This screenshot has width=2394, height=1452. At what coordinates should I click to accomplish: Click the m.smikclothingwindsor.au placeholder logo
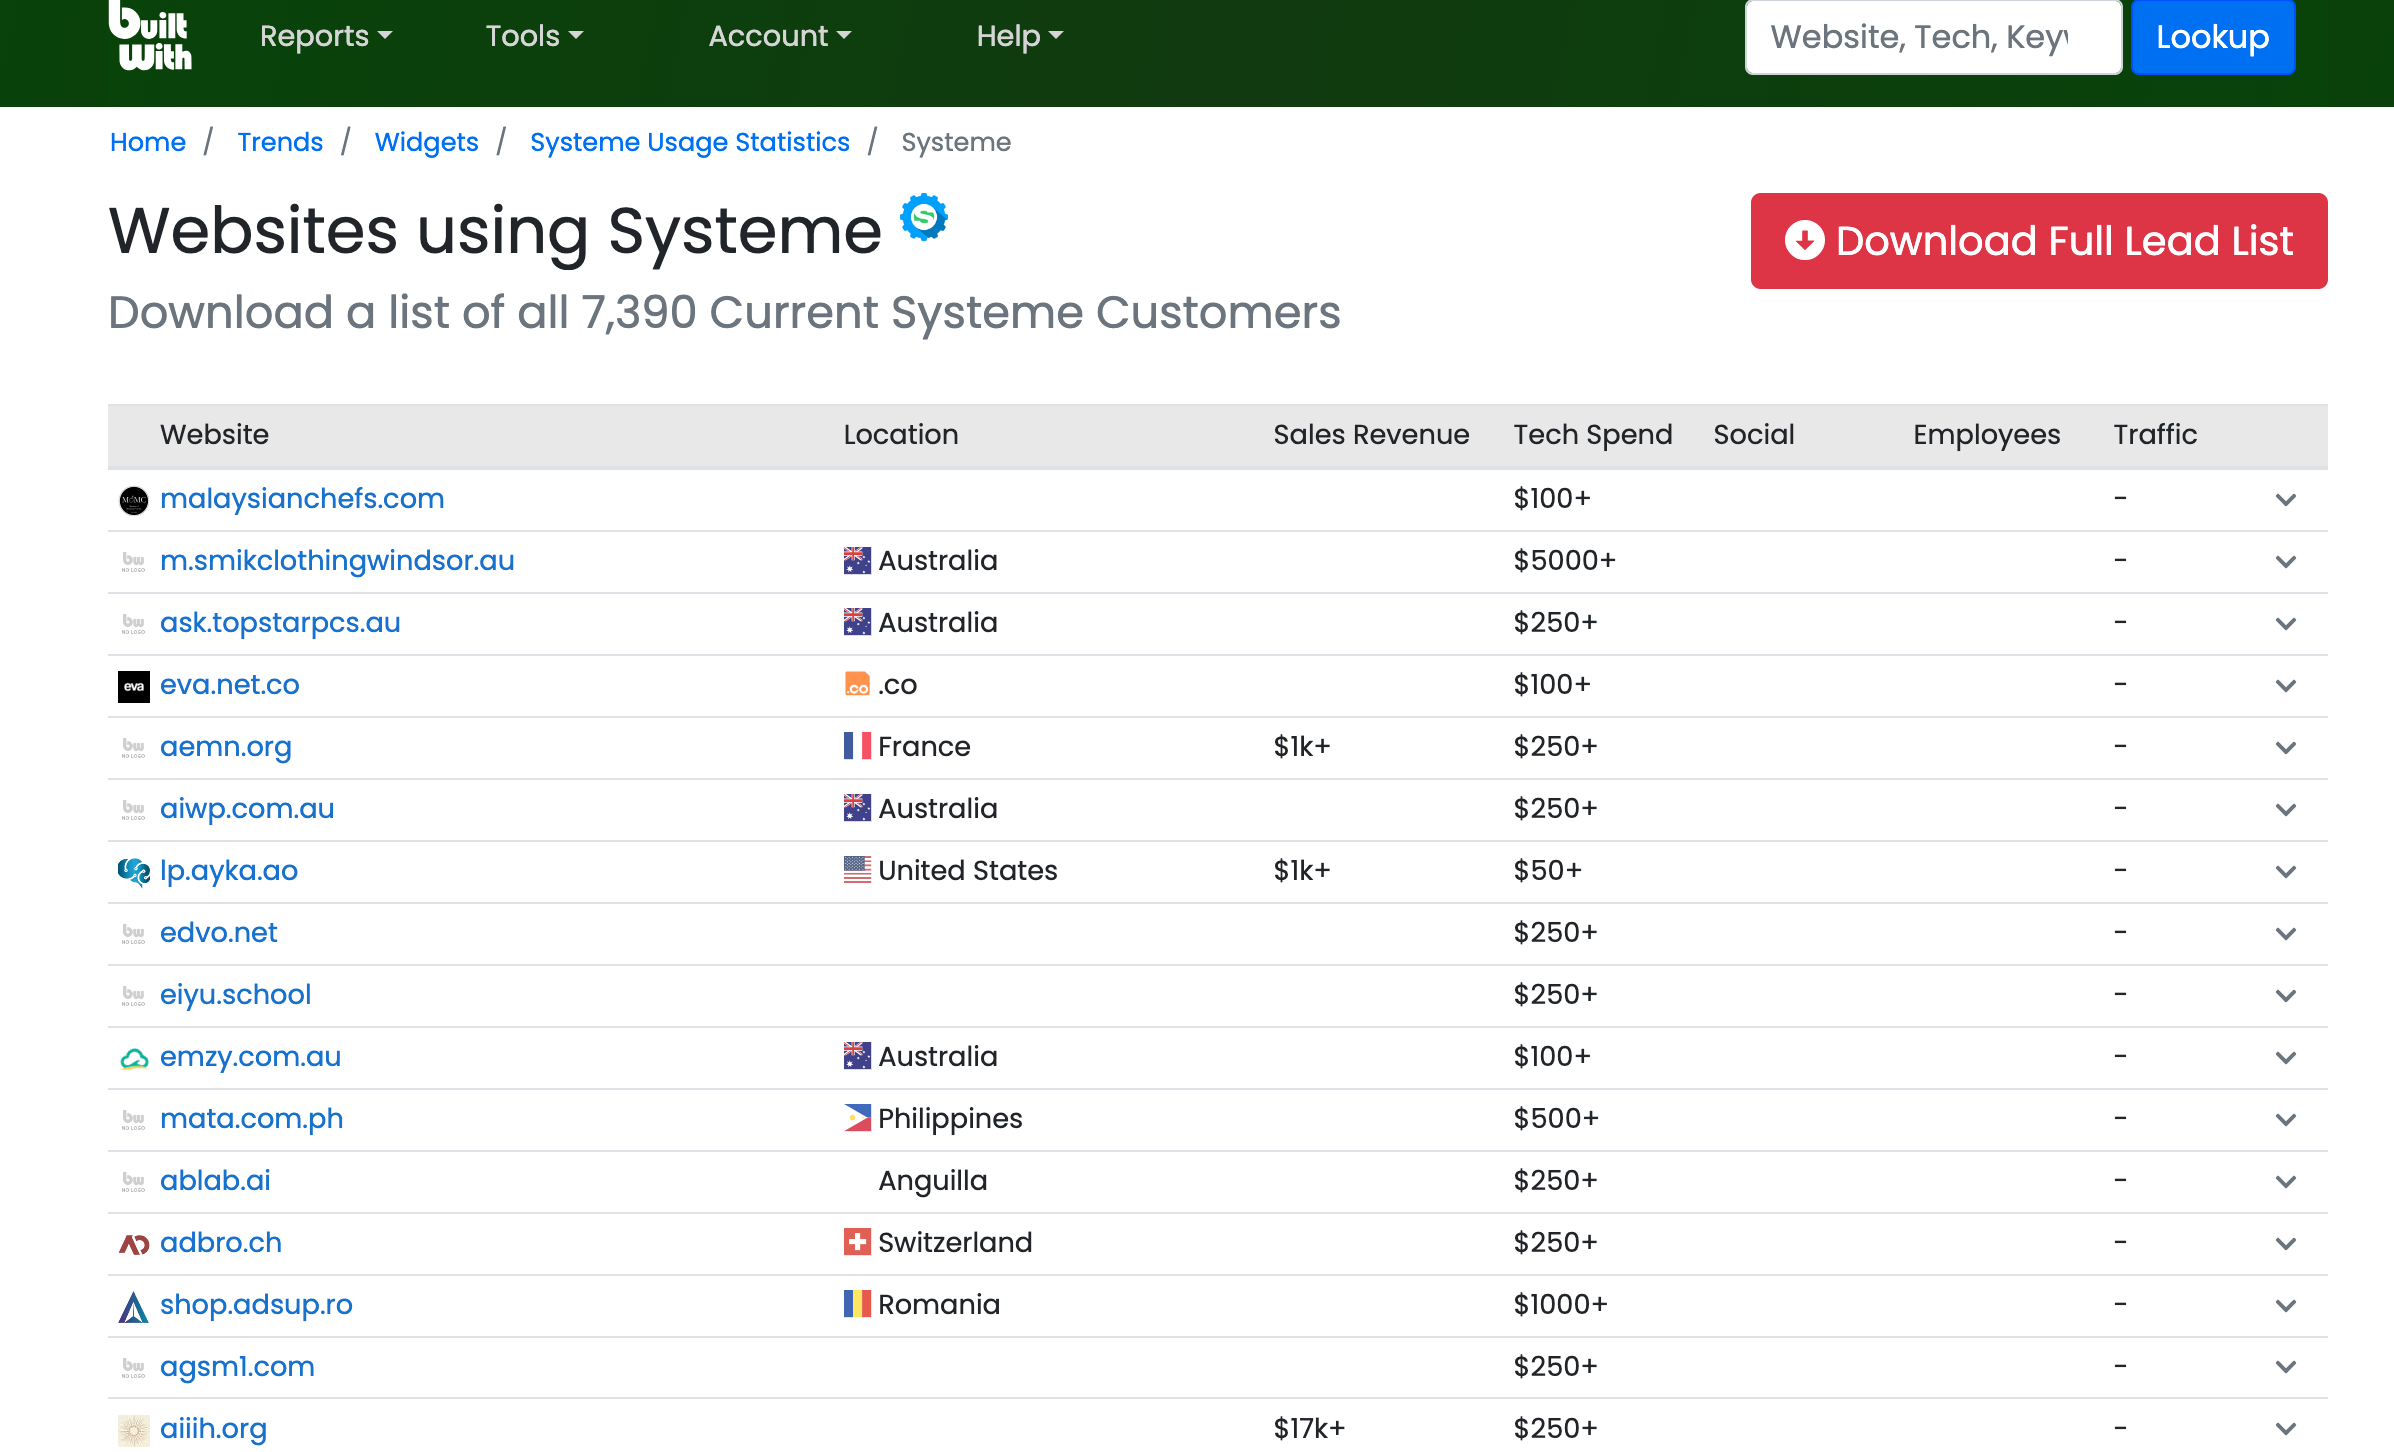[x=134, y=562]
